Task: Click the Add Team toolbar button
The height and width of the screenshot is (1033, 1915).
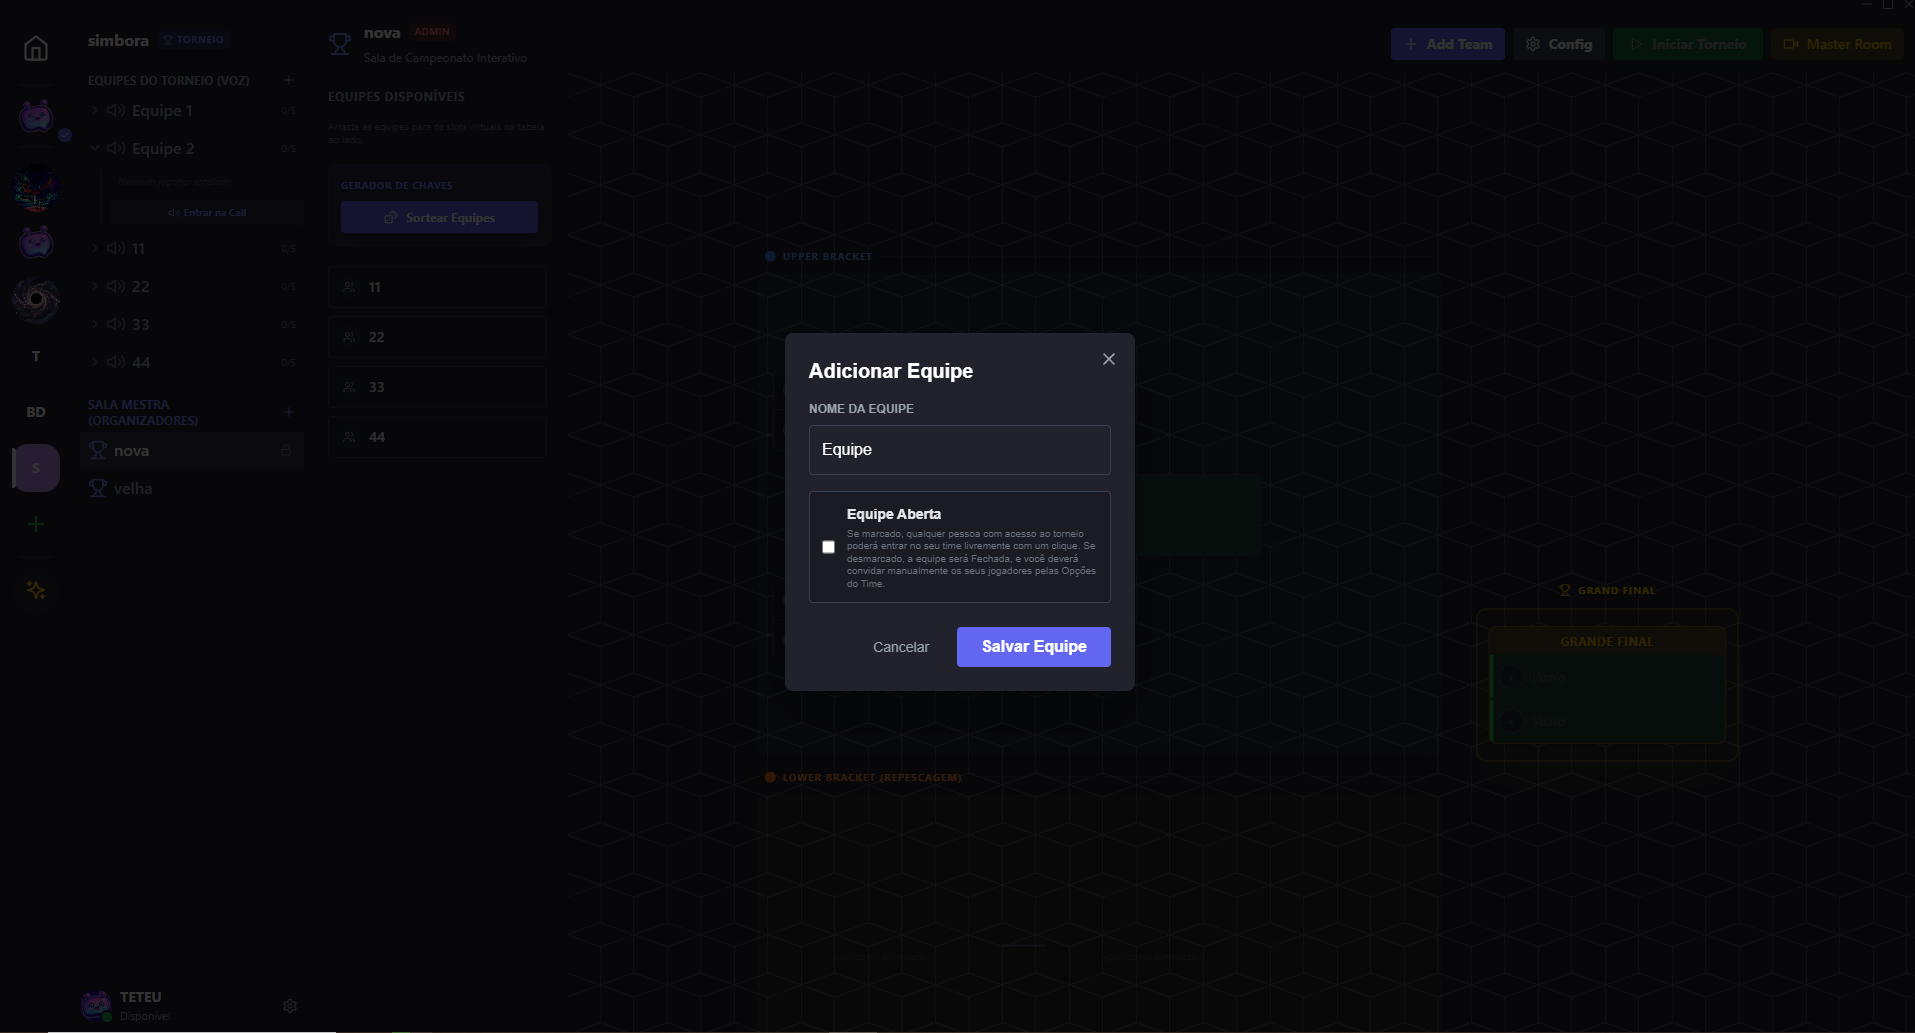Action: click(1447, 44)
